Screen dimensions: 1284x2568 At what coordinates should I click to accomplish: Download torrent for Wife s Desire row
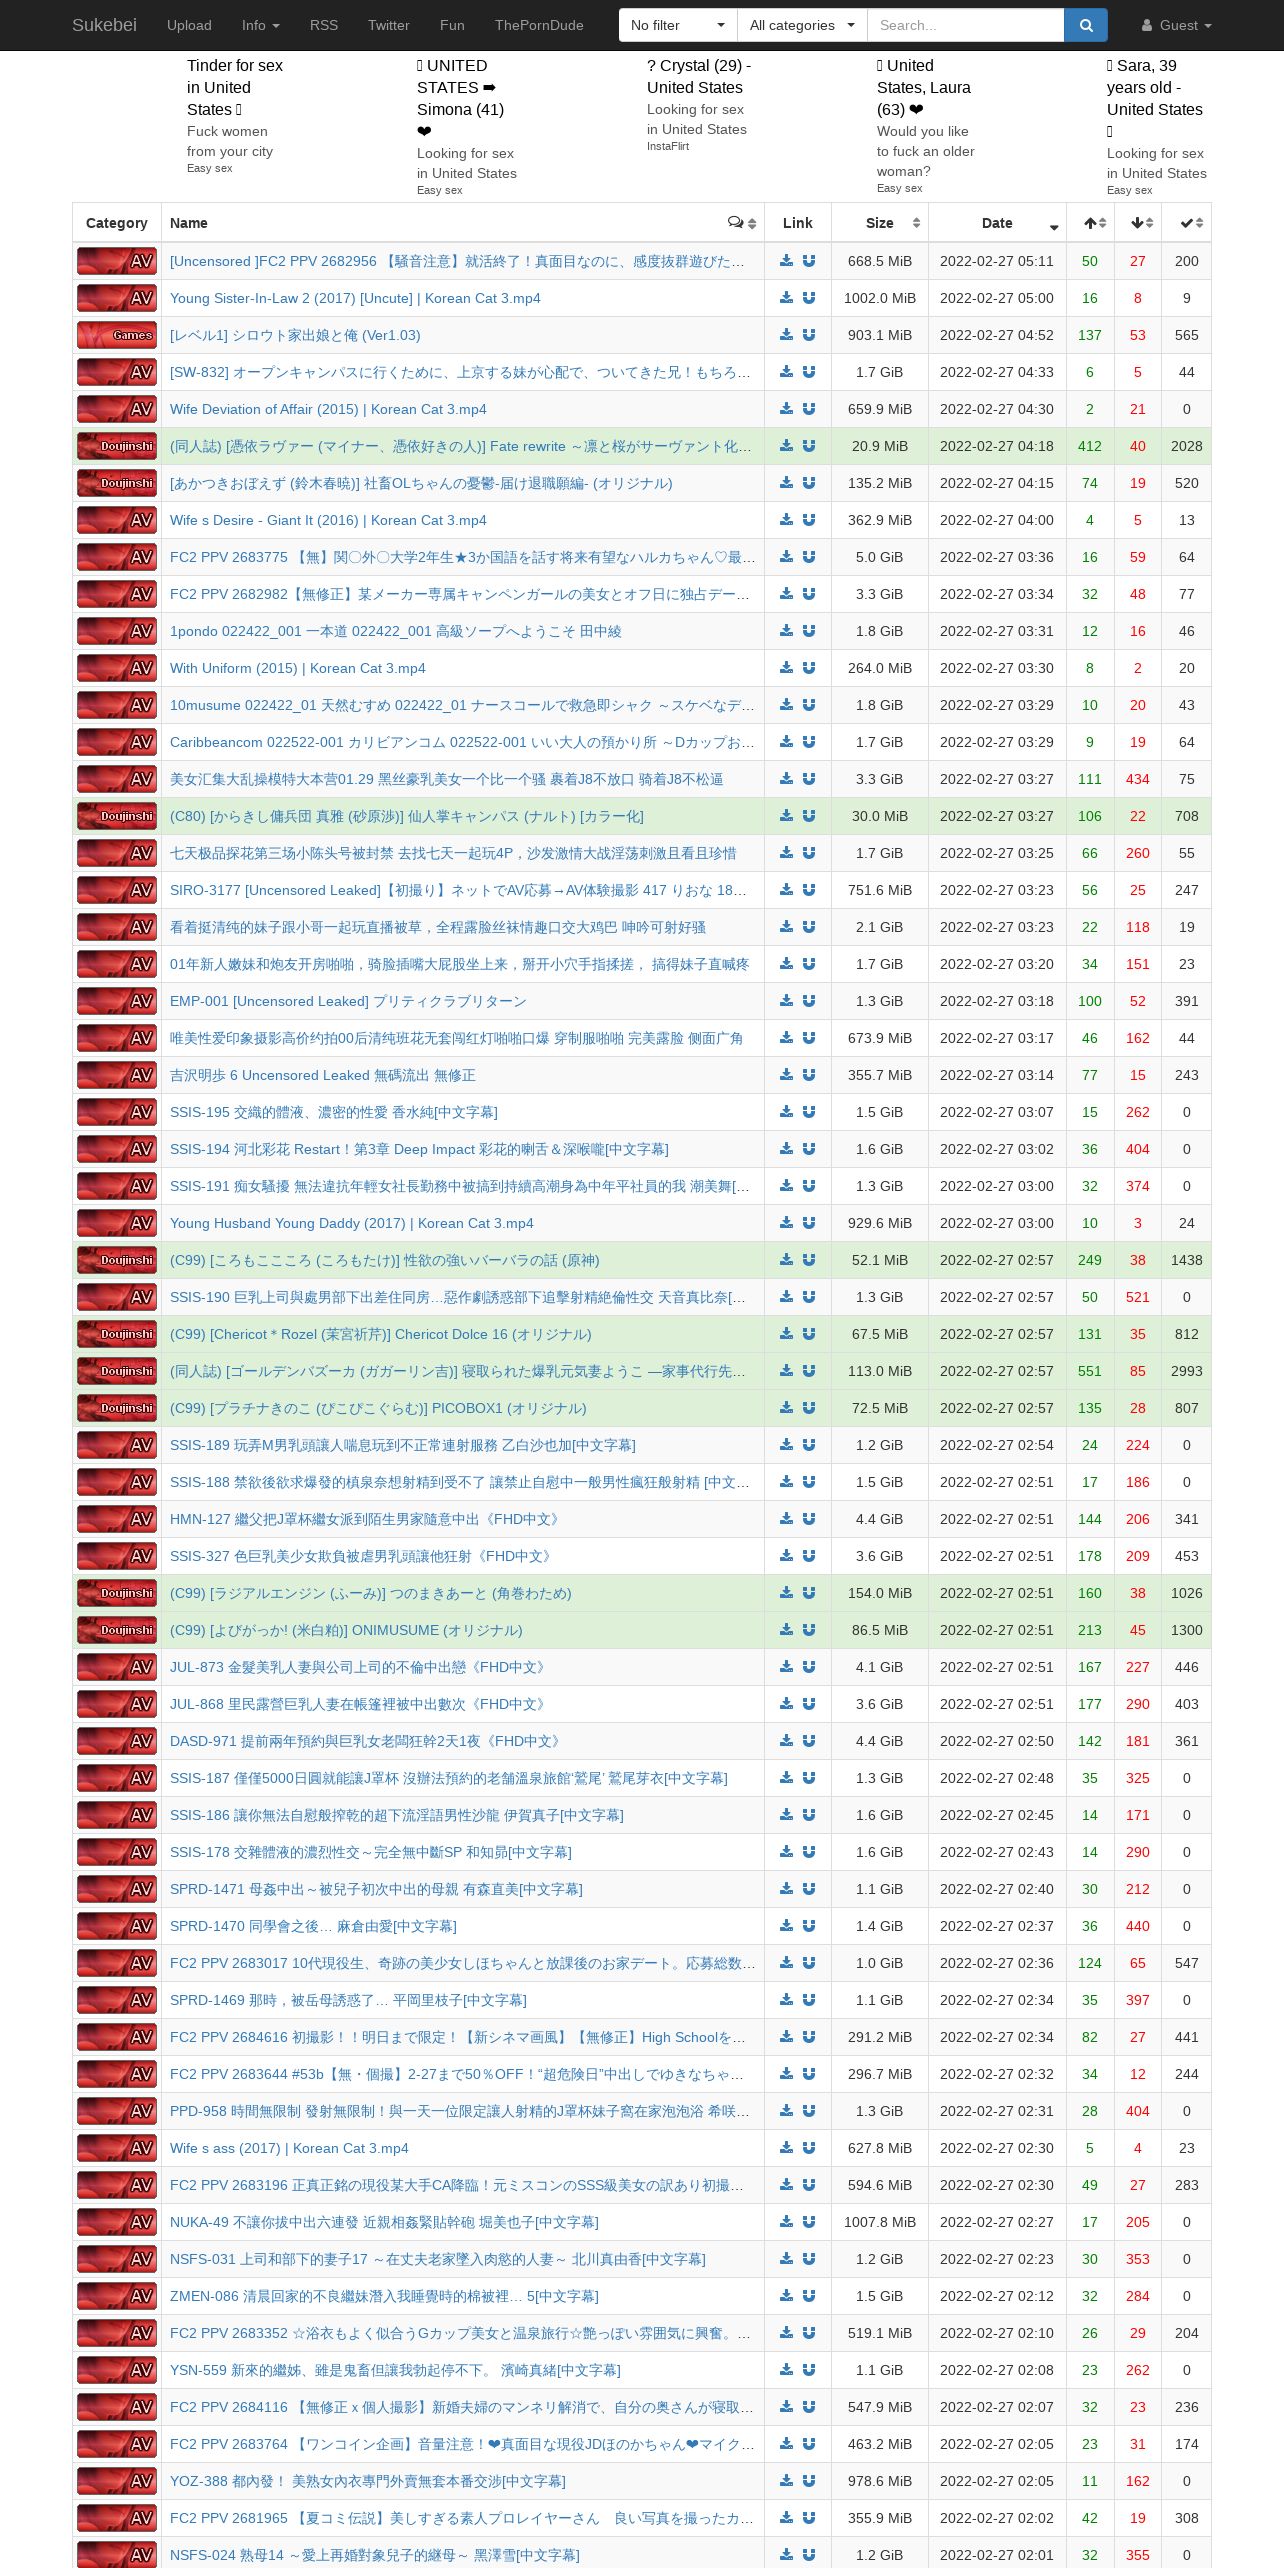coord(787,520)
